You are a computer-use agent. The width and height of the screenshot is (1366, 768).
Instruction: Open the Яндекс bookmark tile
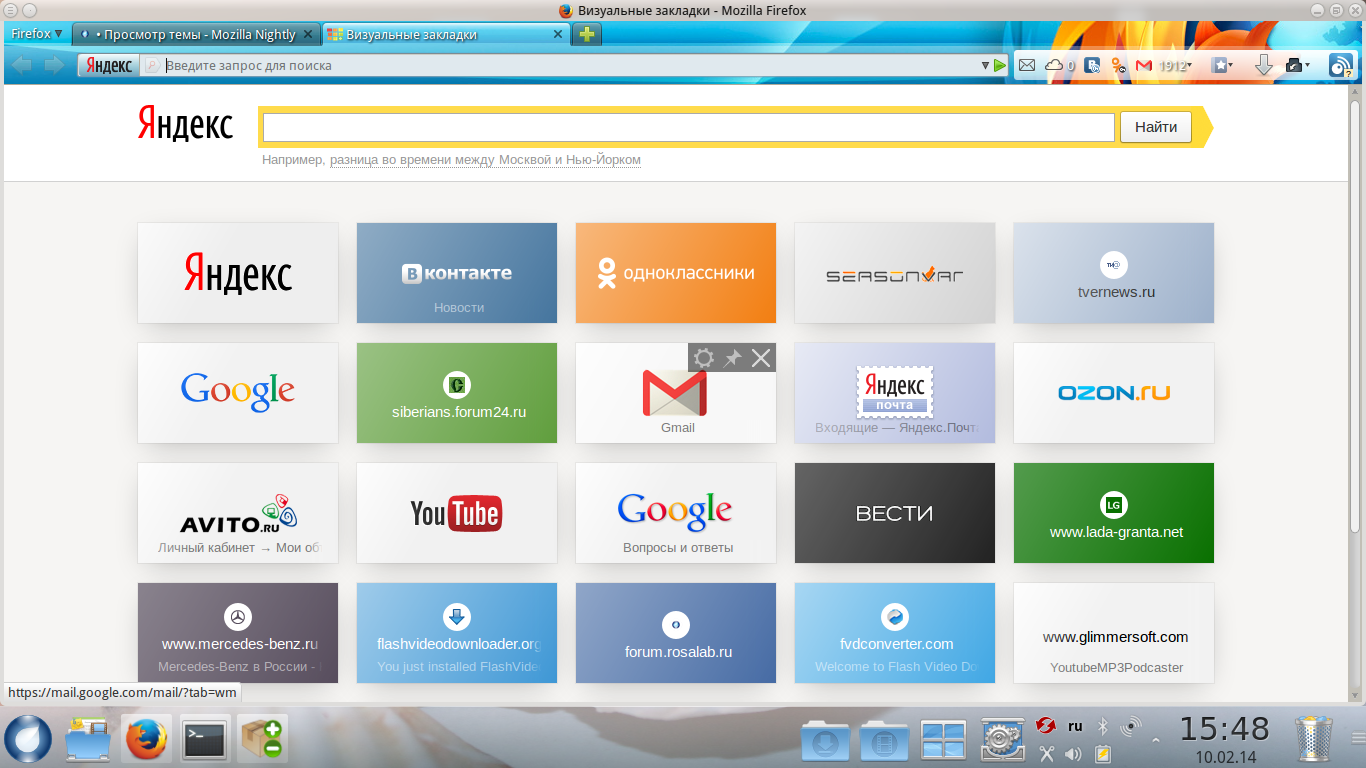[238, 273]
